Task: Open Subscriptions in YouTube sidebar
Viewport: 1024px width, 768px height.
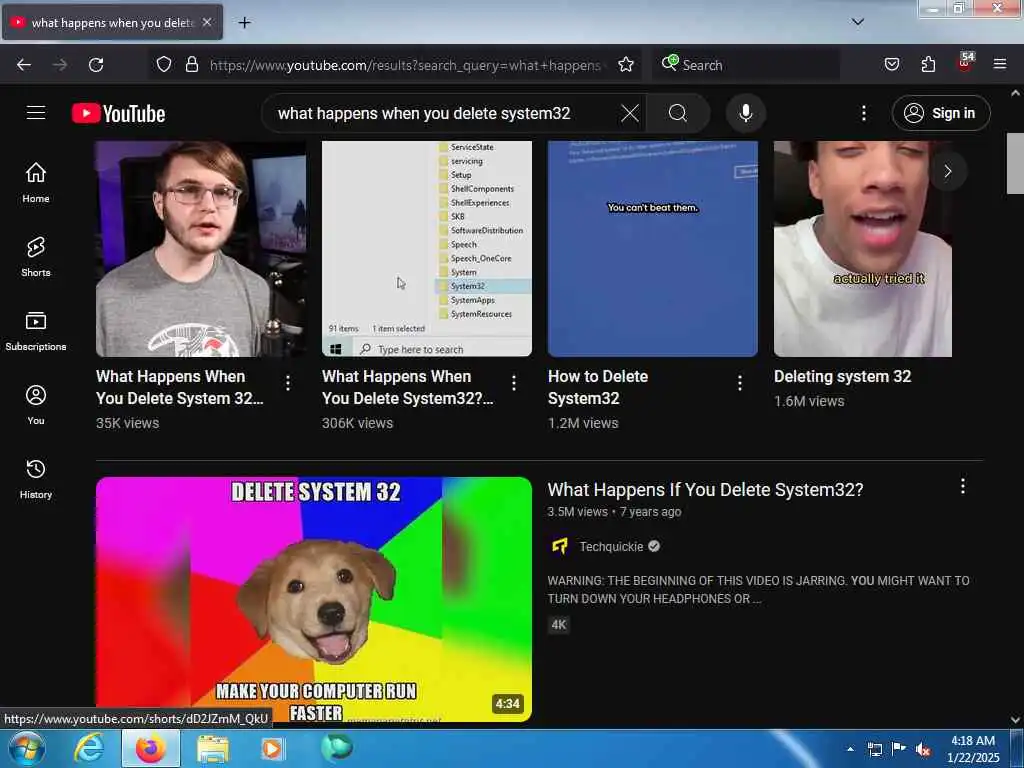Action: pyautogui.click(x=36, y=331)
